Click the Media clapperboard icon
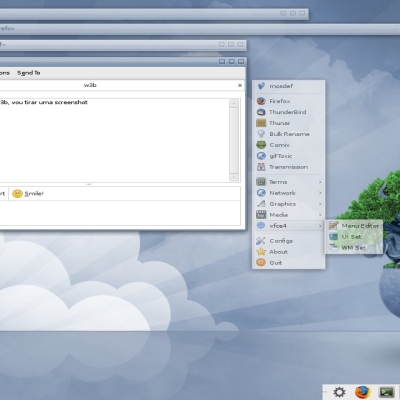The height and width of the screenshot is (400, 400). coord(261,215)
